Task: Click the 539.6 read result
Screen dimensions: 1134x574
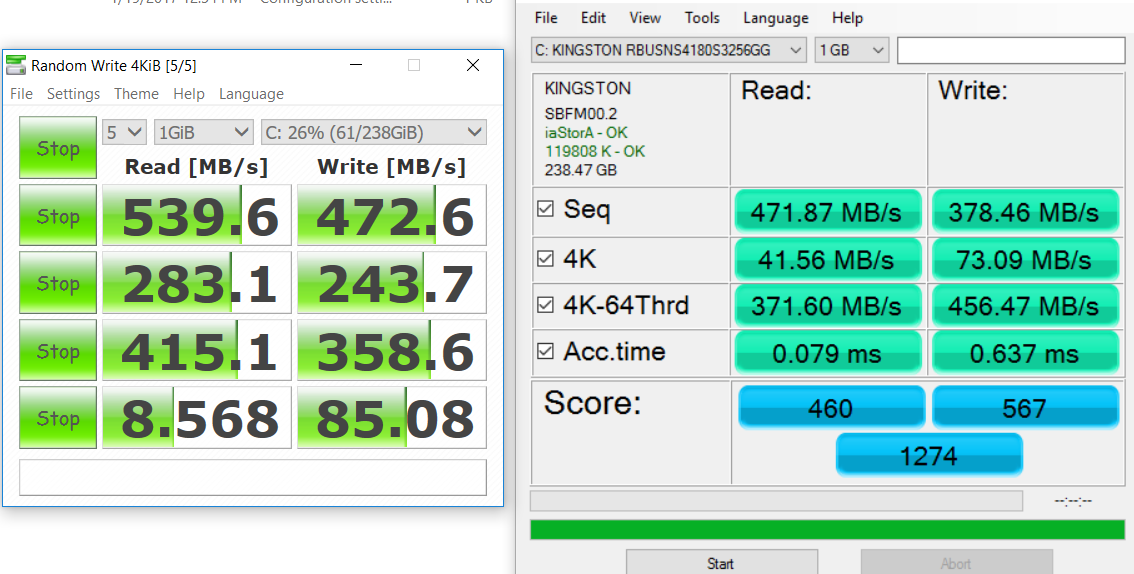Action: [x=197, y=215]
